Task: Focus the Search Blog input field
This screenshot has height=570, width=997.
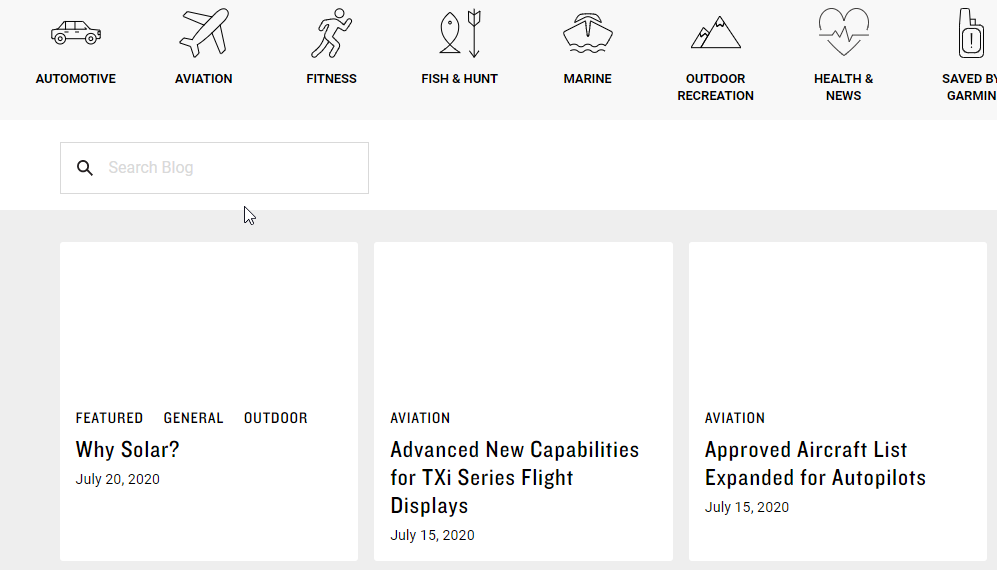Action: pos(230,168)
